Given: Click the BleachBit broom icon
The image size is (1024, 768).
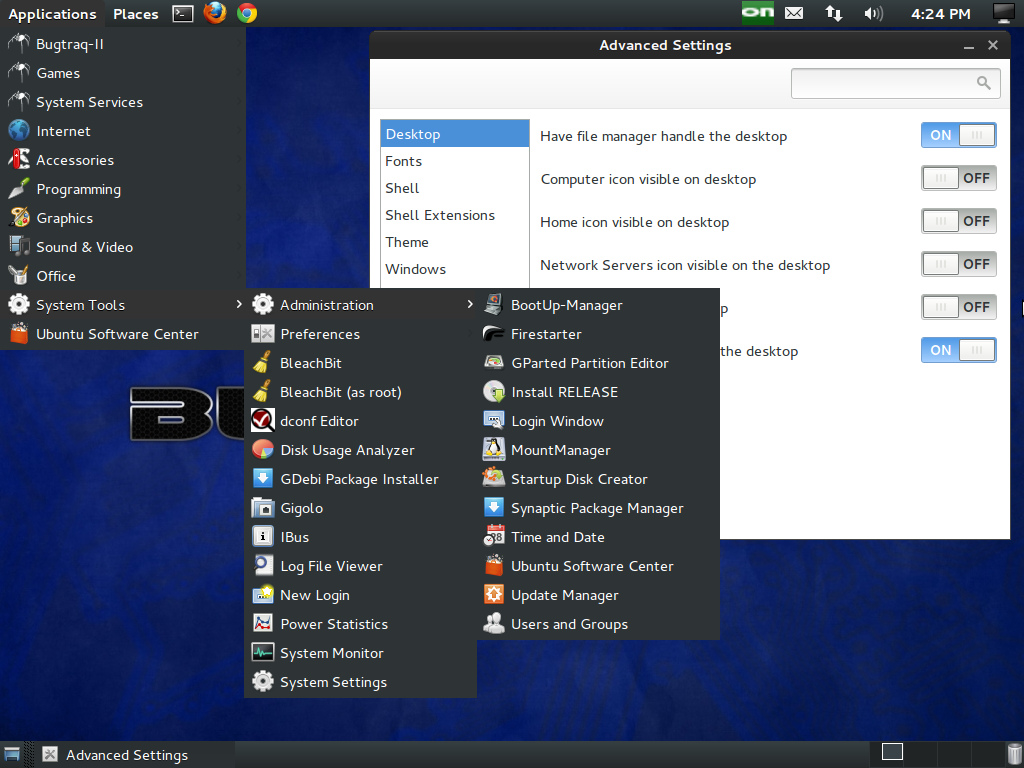Looking at the screenshot, I should [263, 363].
